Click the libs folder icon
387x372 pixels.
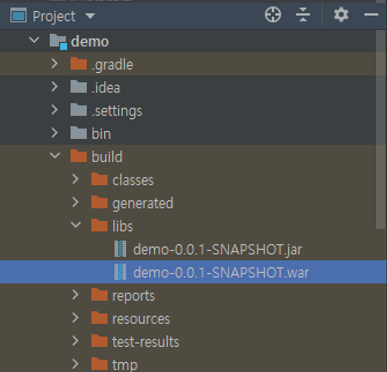pos(99,225)
